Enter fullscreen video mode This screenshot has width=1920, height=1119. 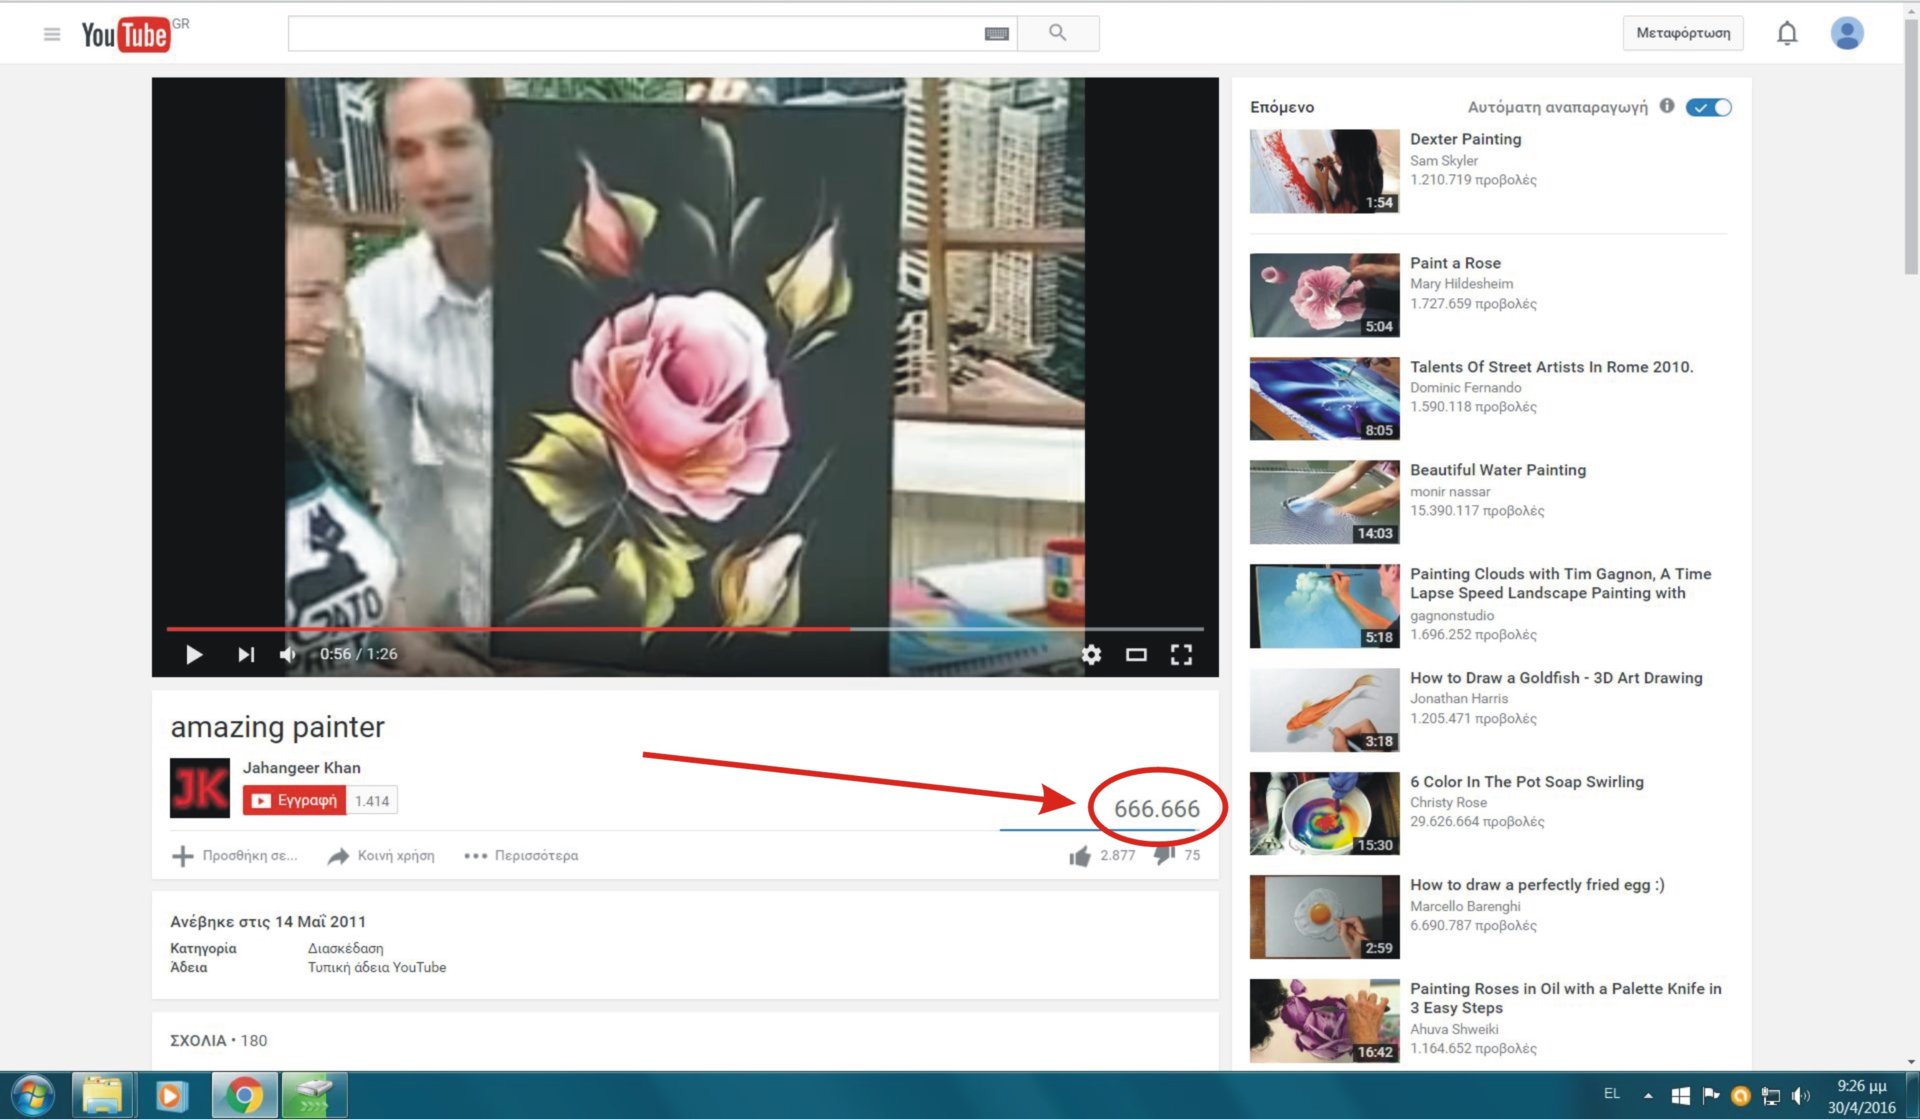[1181, 654]
